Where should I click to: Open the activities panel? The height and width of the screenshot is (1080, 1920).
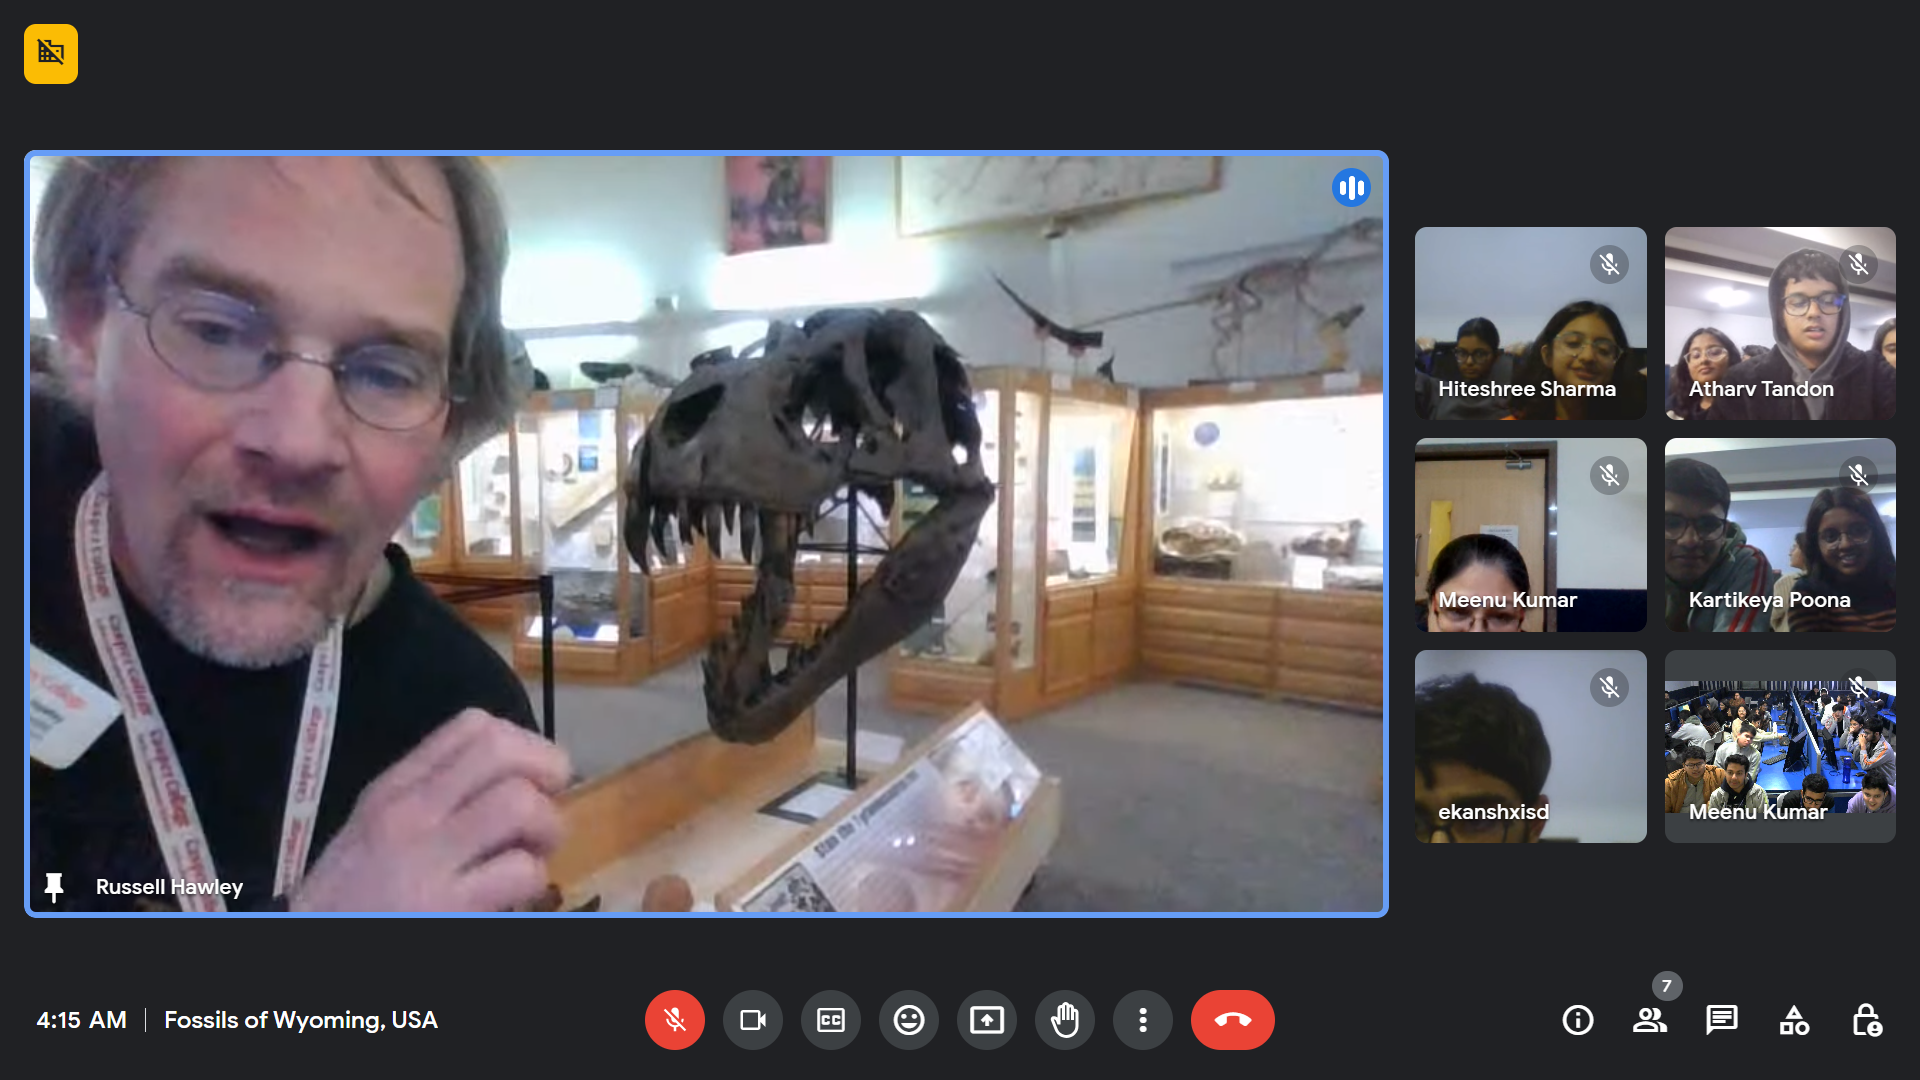tap(1794, 1020)
